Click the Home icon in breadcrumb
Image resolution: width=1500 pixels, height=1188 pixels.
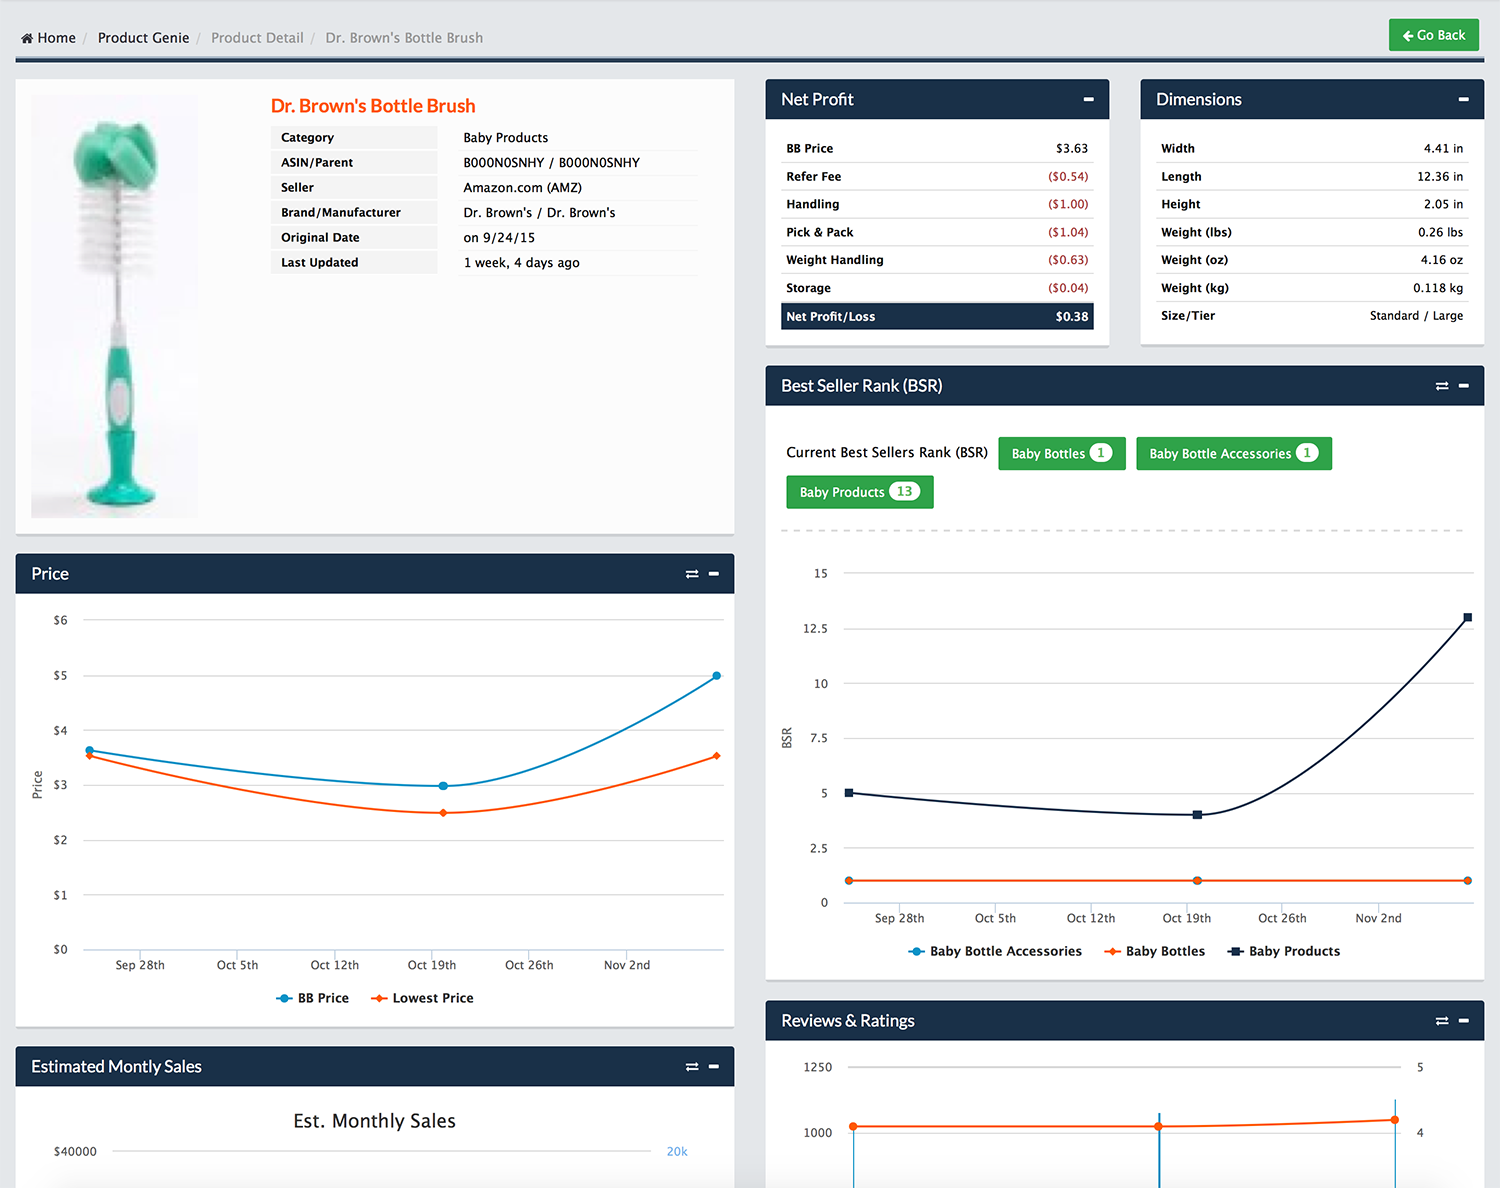point(27,38)
